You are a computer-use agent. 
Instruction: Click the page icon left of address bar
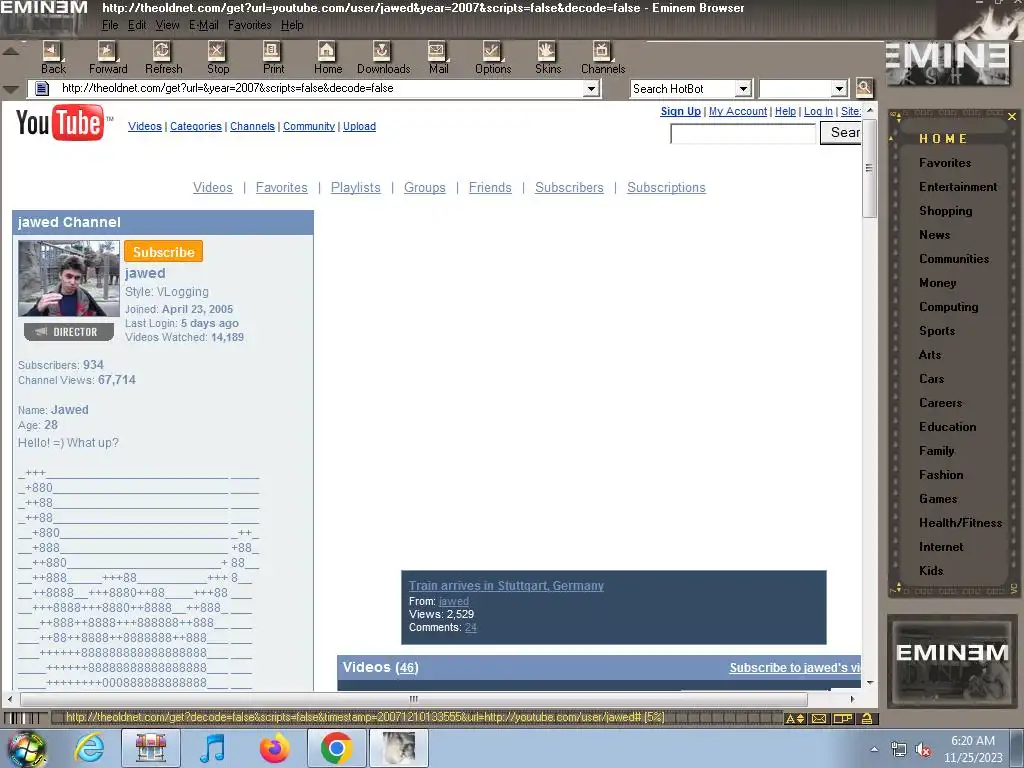[42, 88]
